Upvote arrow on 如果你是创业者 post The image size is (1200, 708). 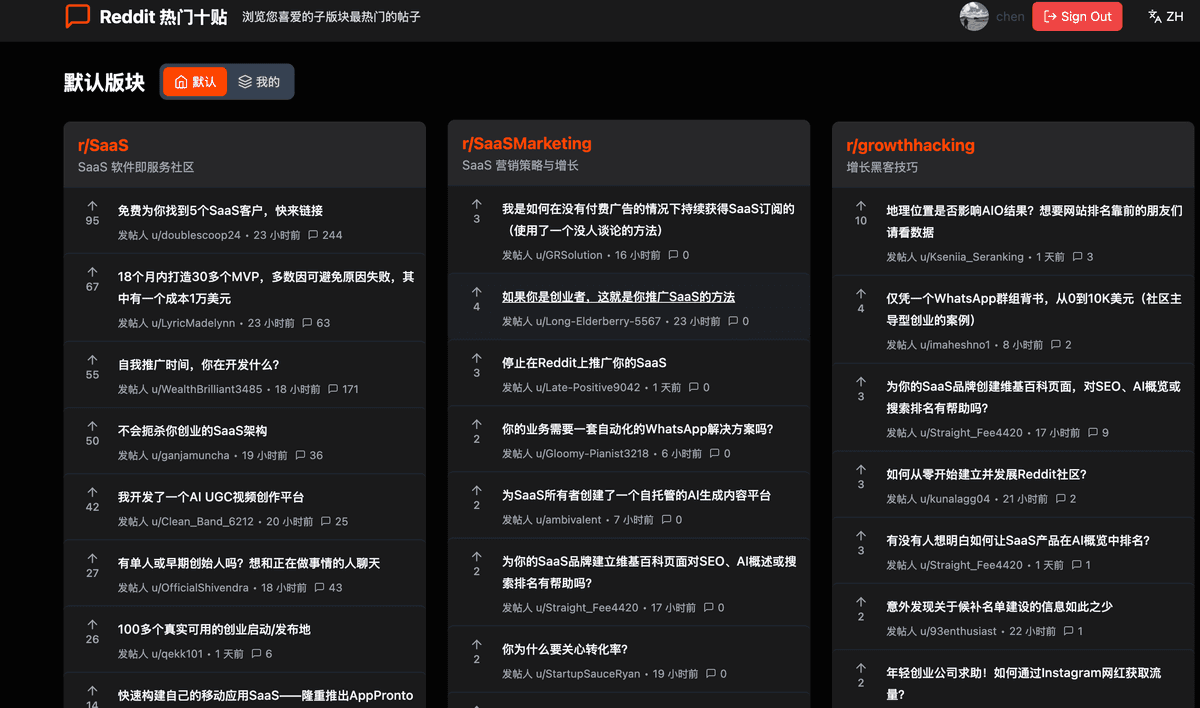(476, 292)
